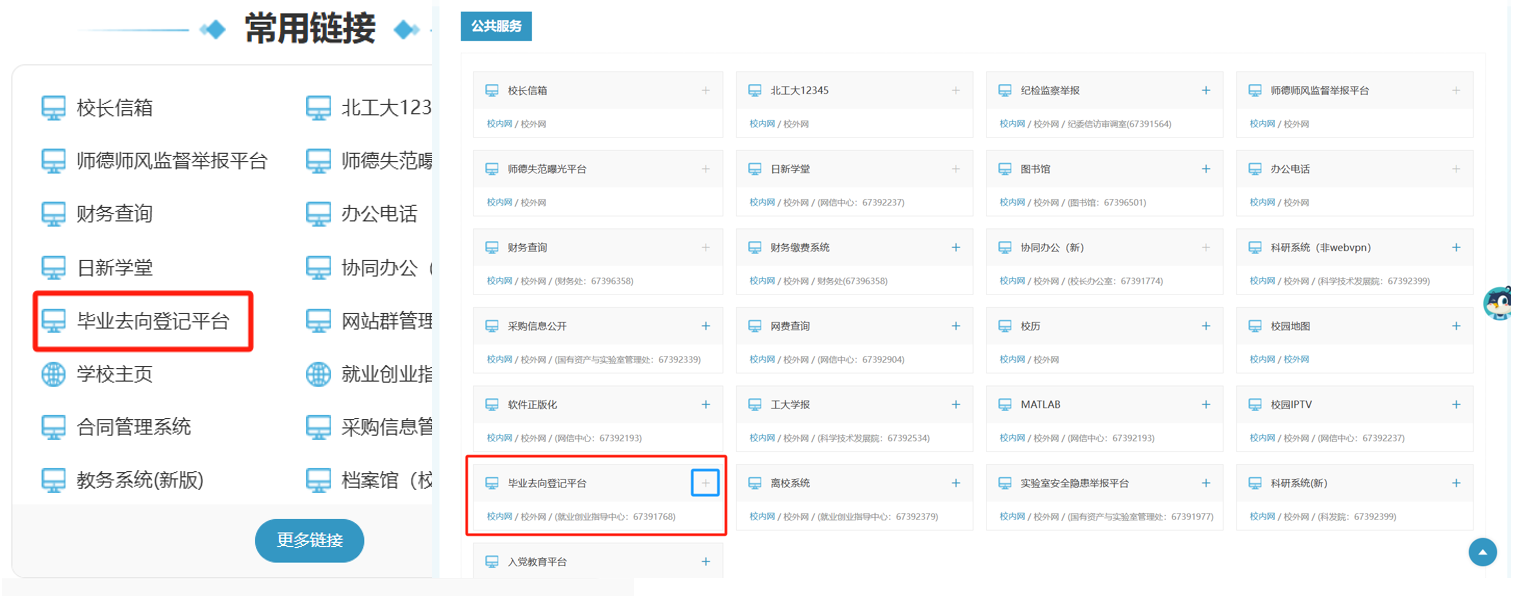Select the 公共服务 tab header
The image size is (1518, 596).
496,26
